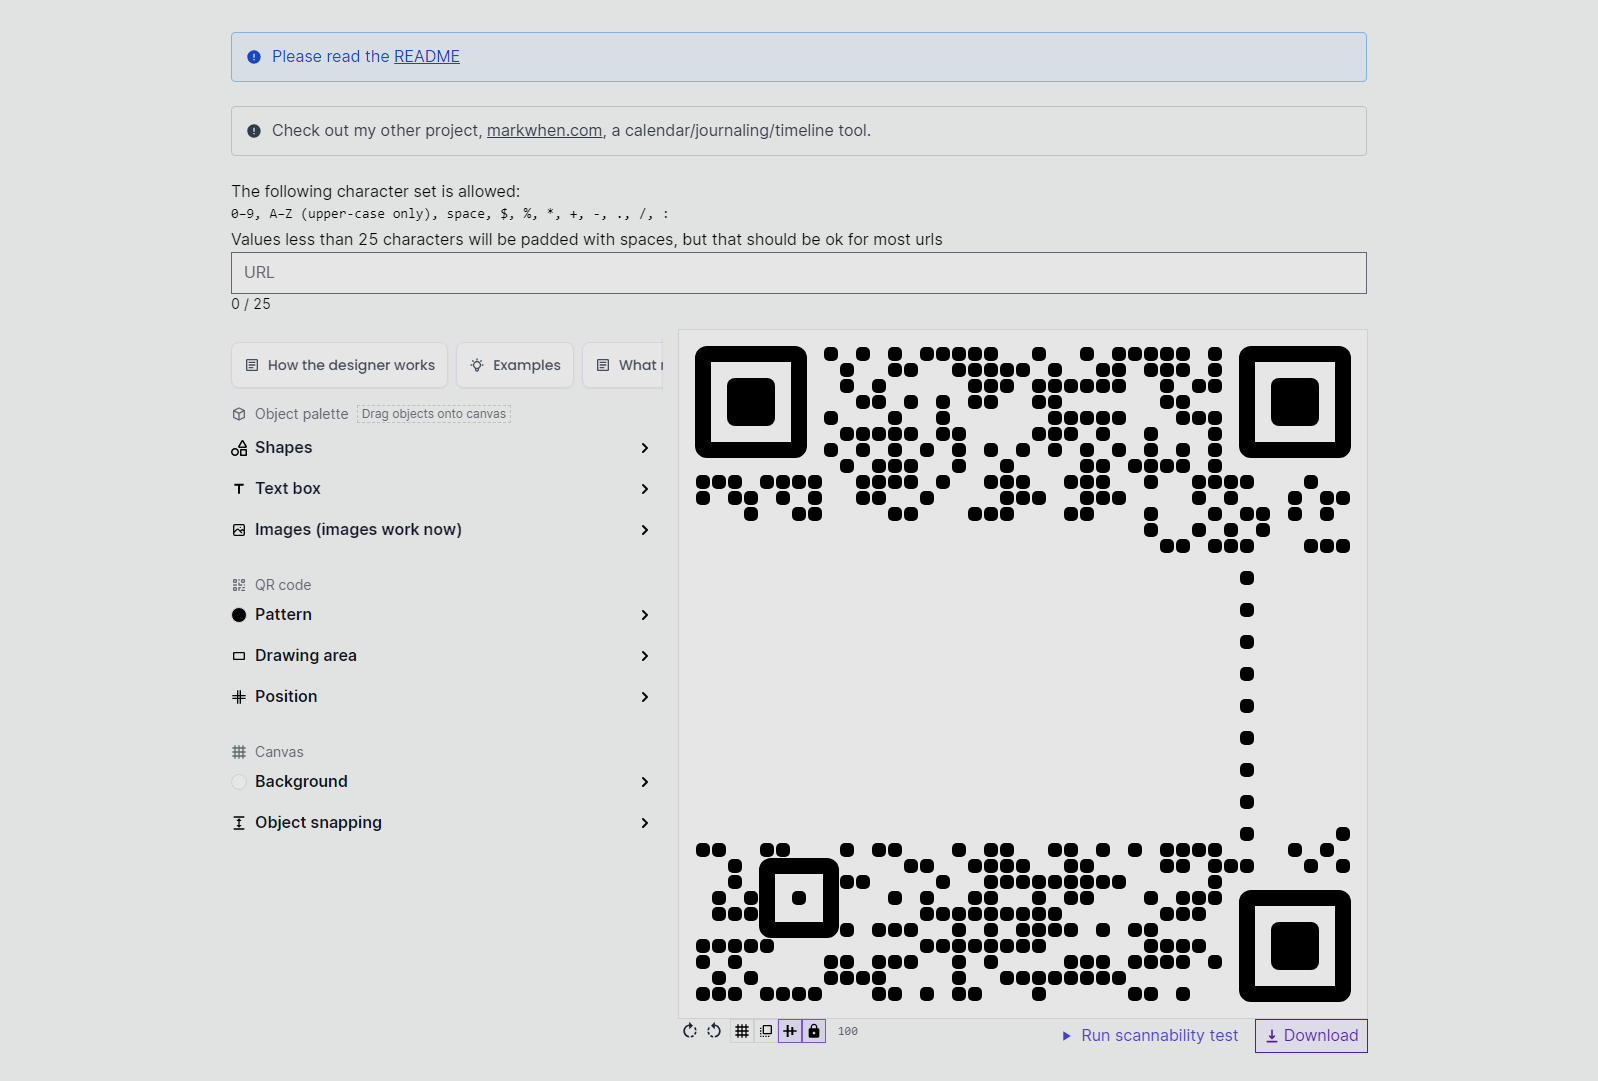Toggle the grid display button
The image size is (1598, 1081).
(x=742, y=1031)
